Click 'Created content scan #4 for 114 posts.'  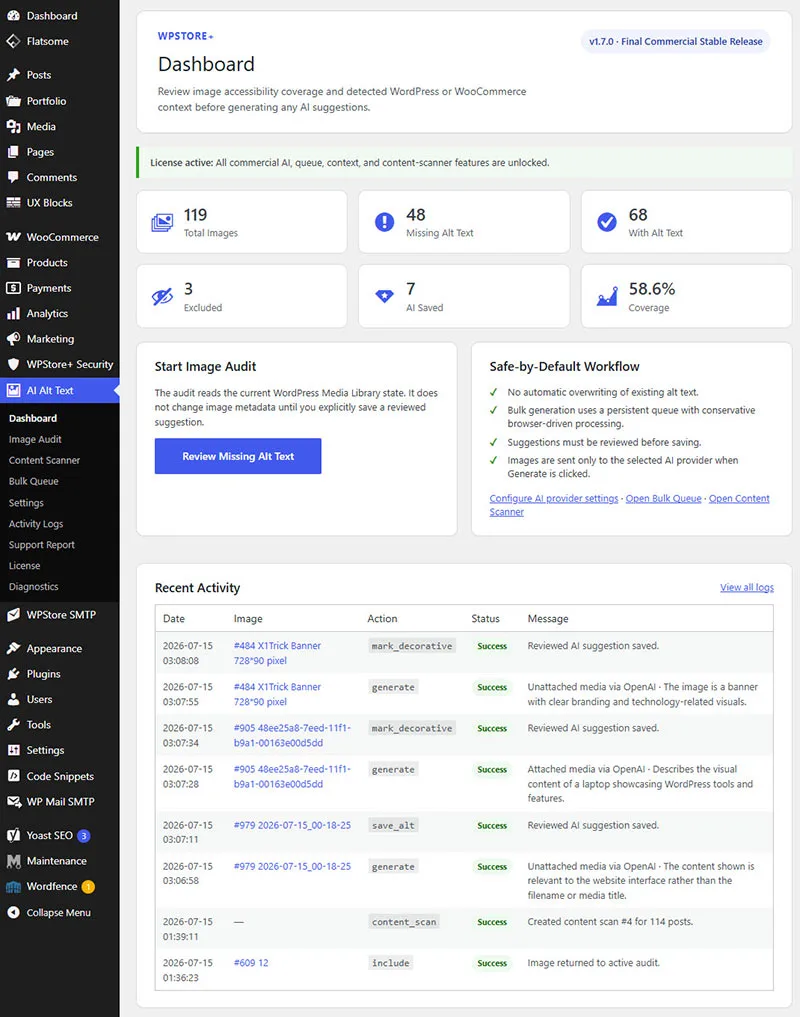[610, 921]
